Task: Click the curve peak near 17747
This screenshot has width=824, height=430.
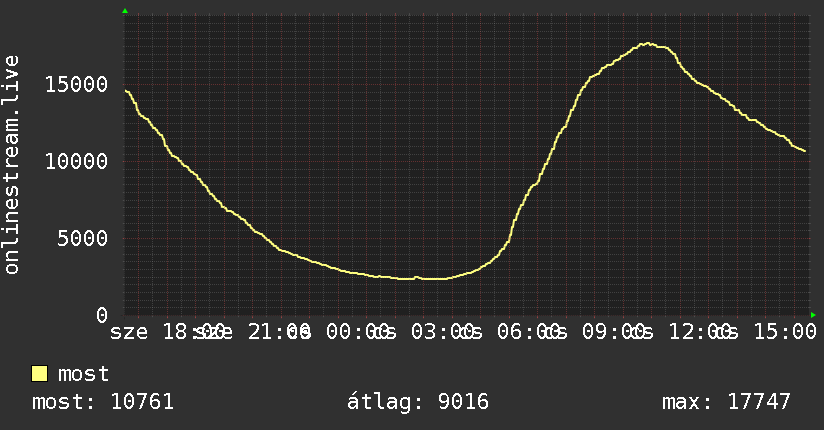Action: 648,44
